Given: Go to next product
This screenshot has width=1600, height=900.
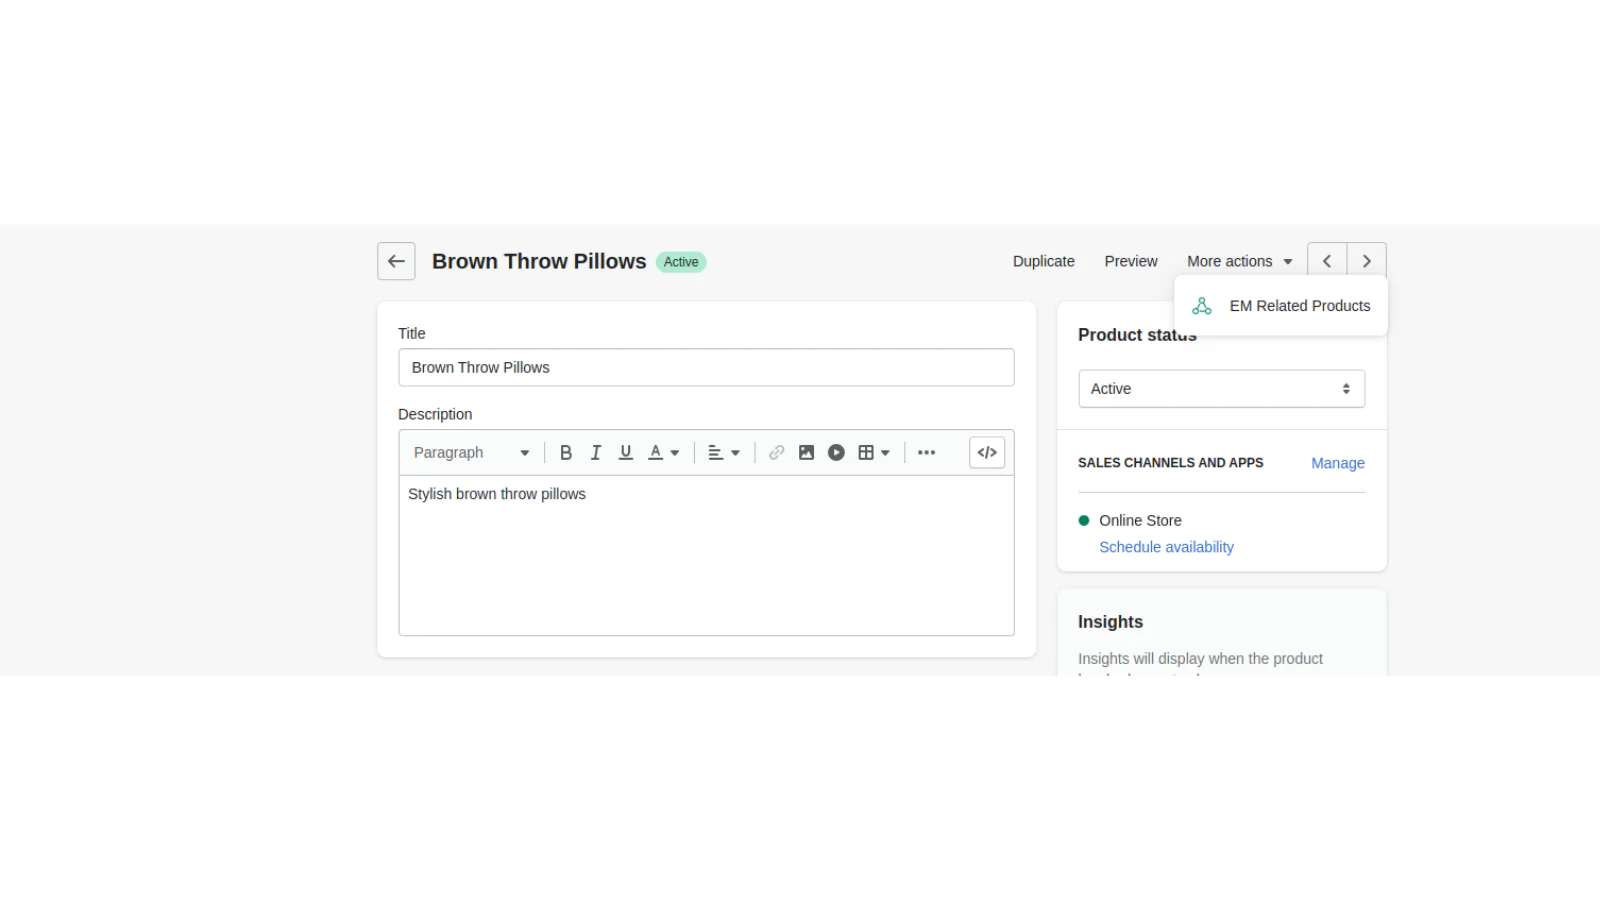Looking at the screenshot, I should (1367, 261).
